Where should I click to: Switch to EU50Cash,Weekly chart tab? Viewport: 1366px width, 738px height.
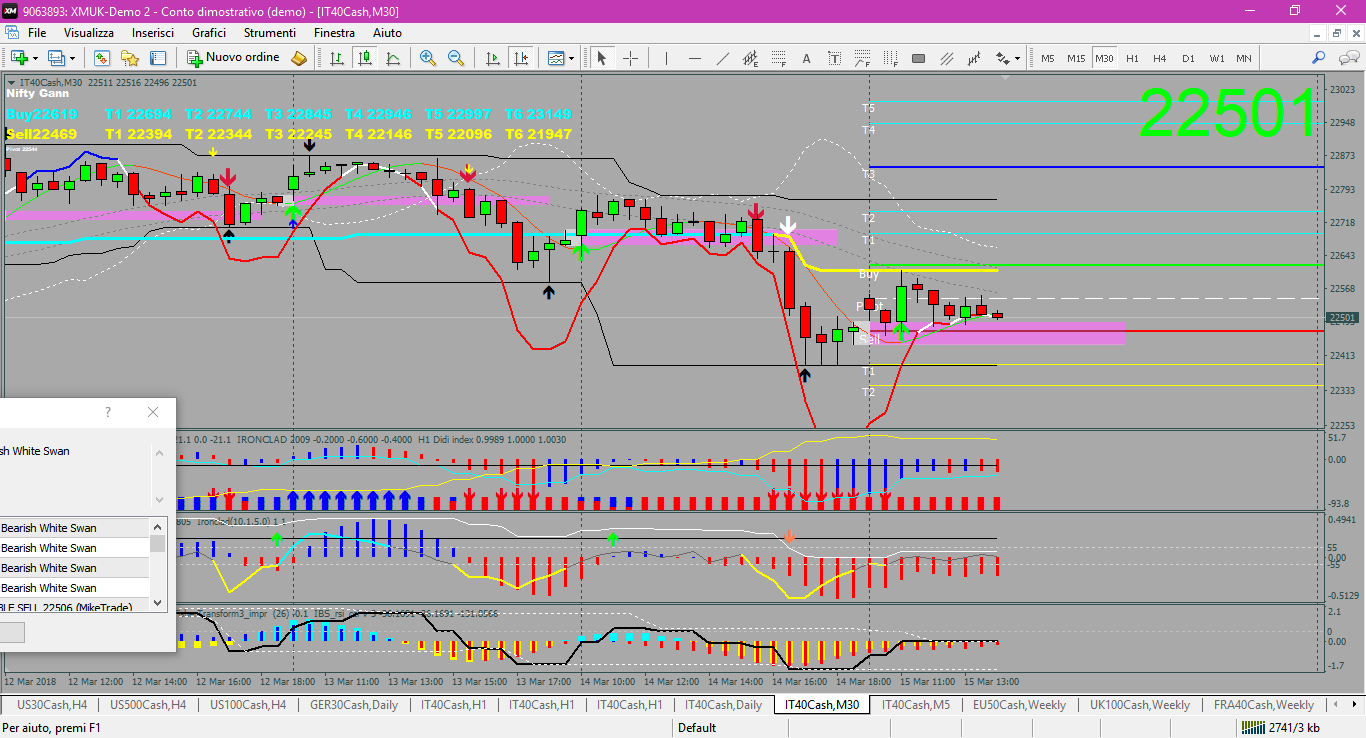[x=1019, y=705]
